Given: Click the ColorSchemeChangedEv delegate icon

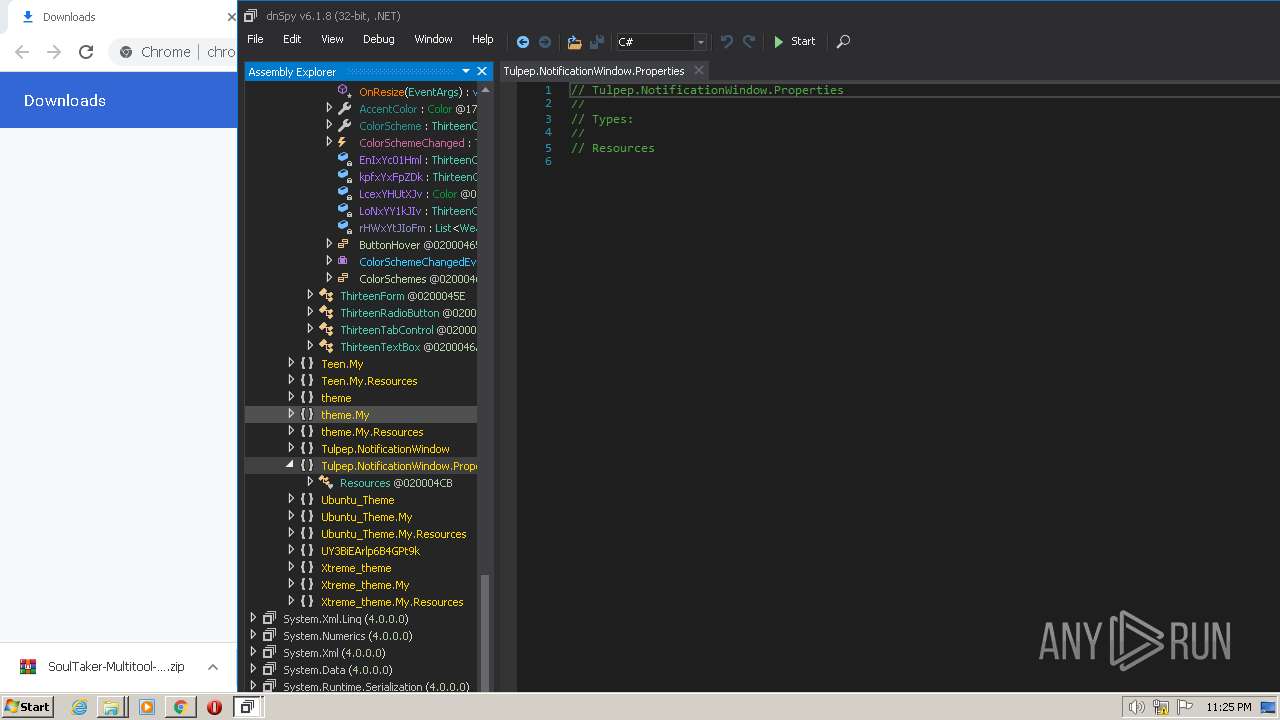Looking at the screenshot, I should pos(344,261).
